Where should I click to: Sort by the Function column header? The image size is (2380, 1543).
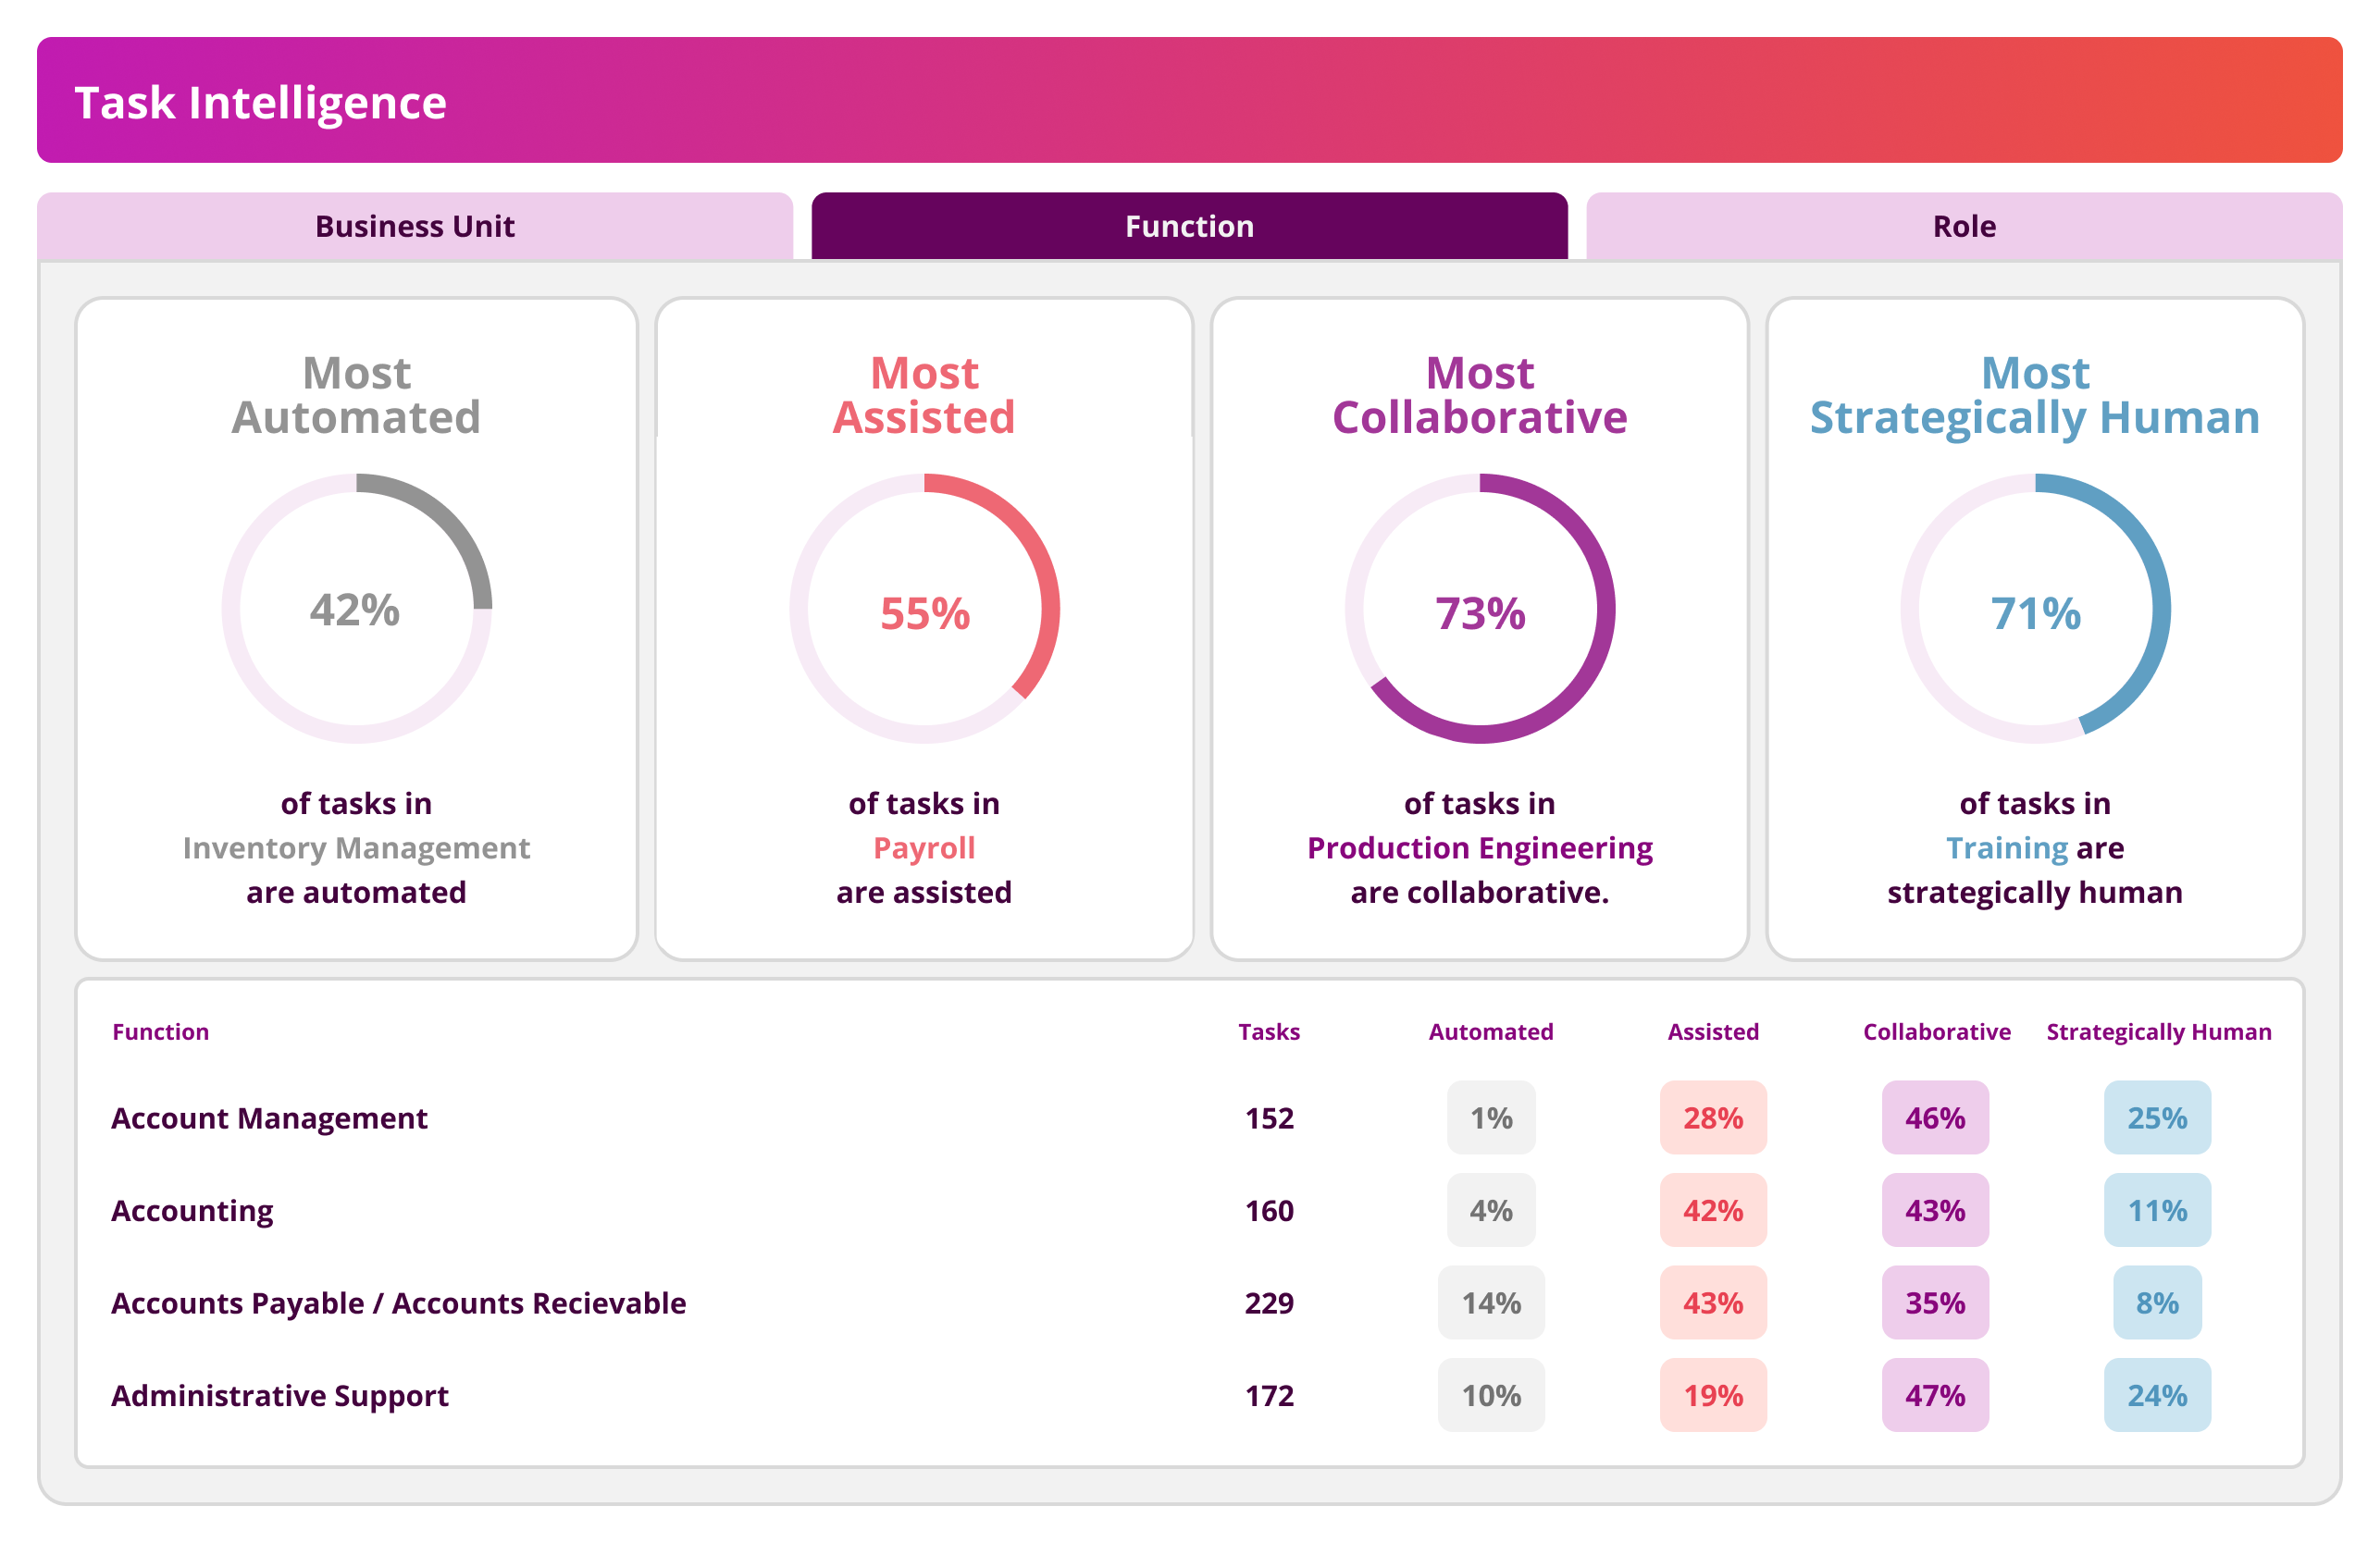pos(161,1032)
